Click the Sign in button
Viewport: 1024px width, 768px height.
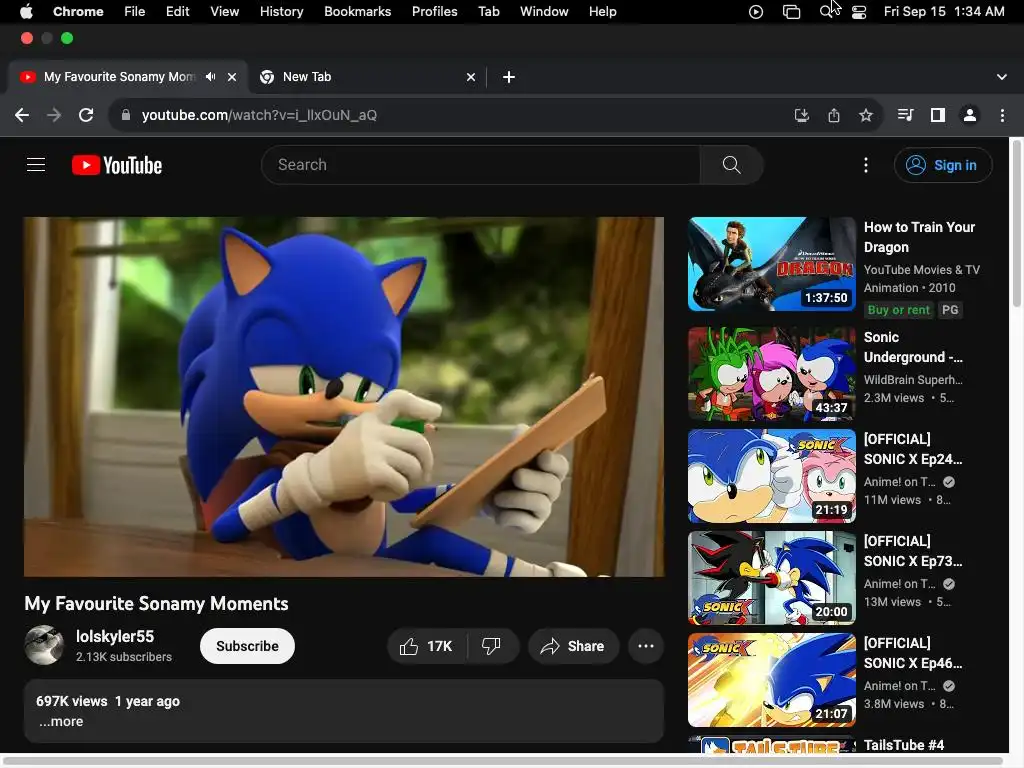pyautogui.click(x=943, y=165)
